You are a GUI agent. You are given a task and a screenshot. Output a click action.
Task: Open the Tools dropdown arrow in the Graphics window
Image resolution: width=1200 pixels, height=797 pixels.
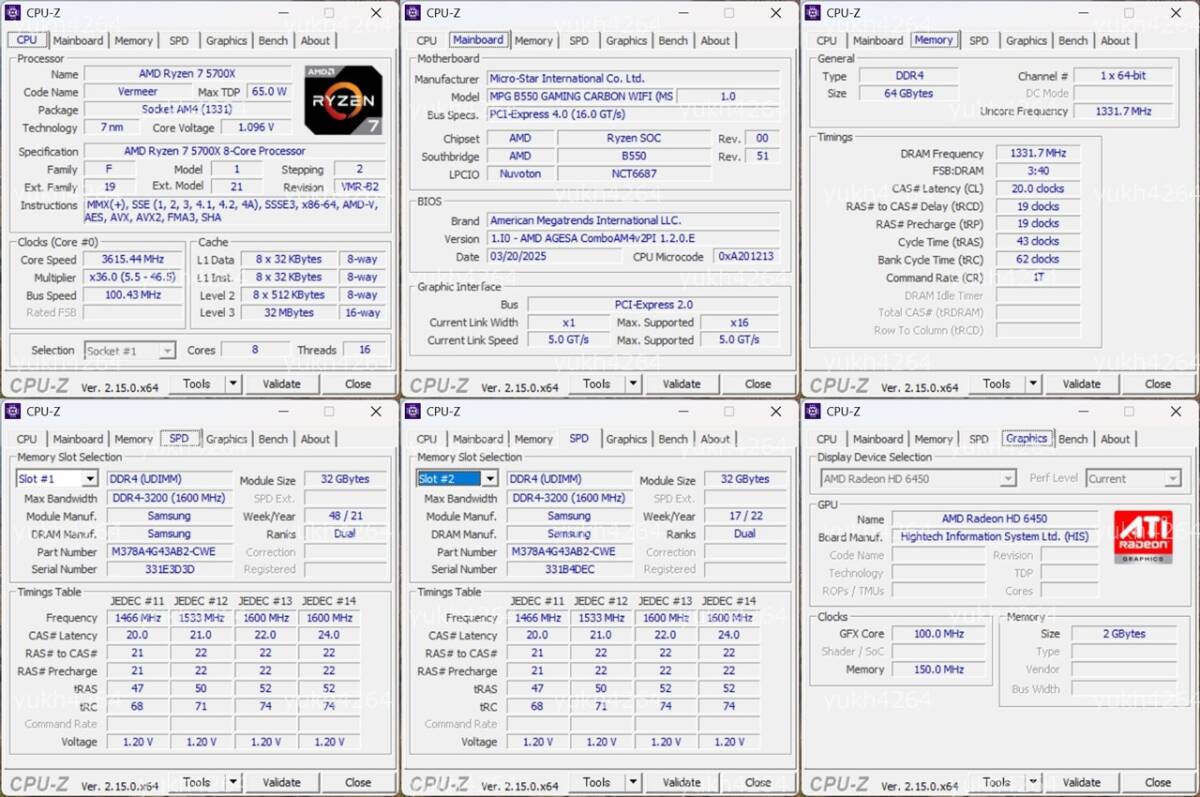point(1033,782)
